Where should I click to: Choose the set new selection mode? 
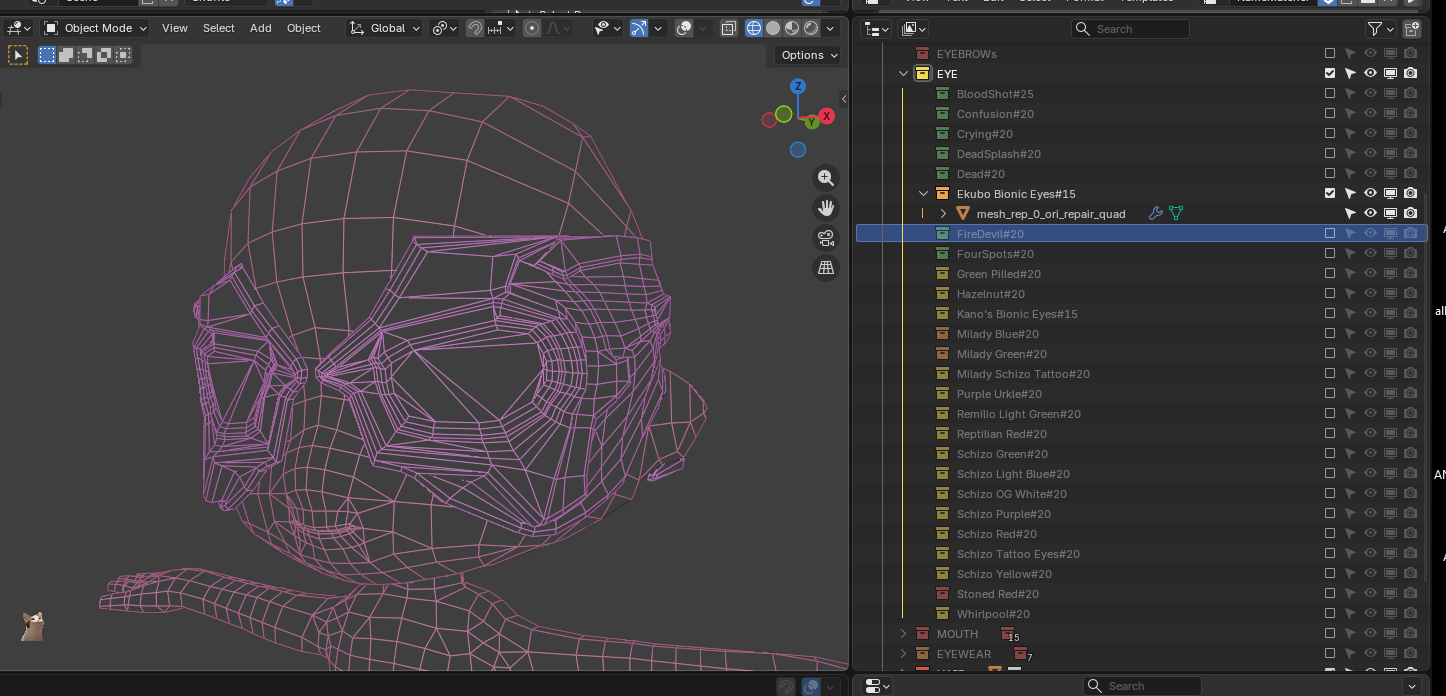47,55
